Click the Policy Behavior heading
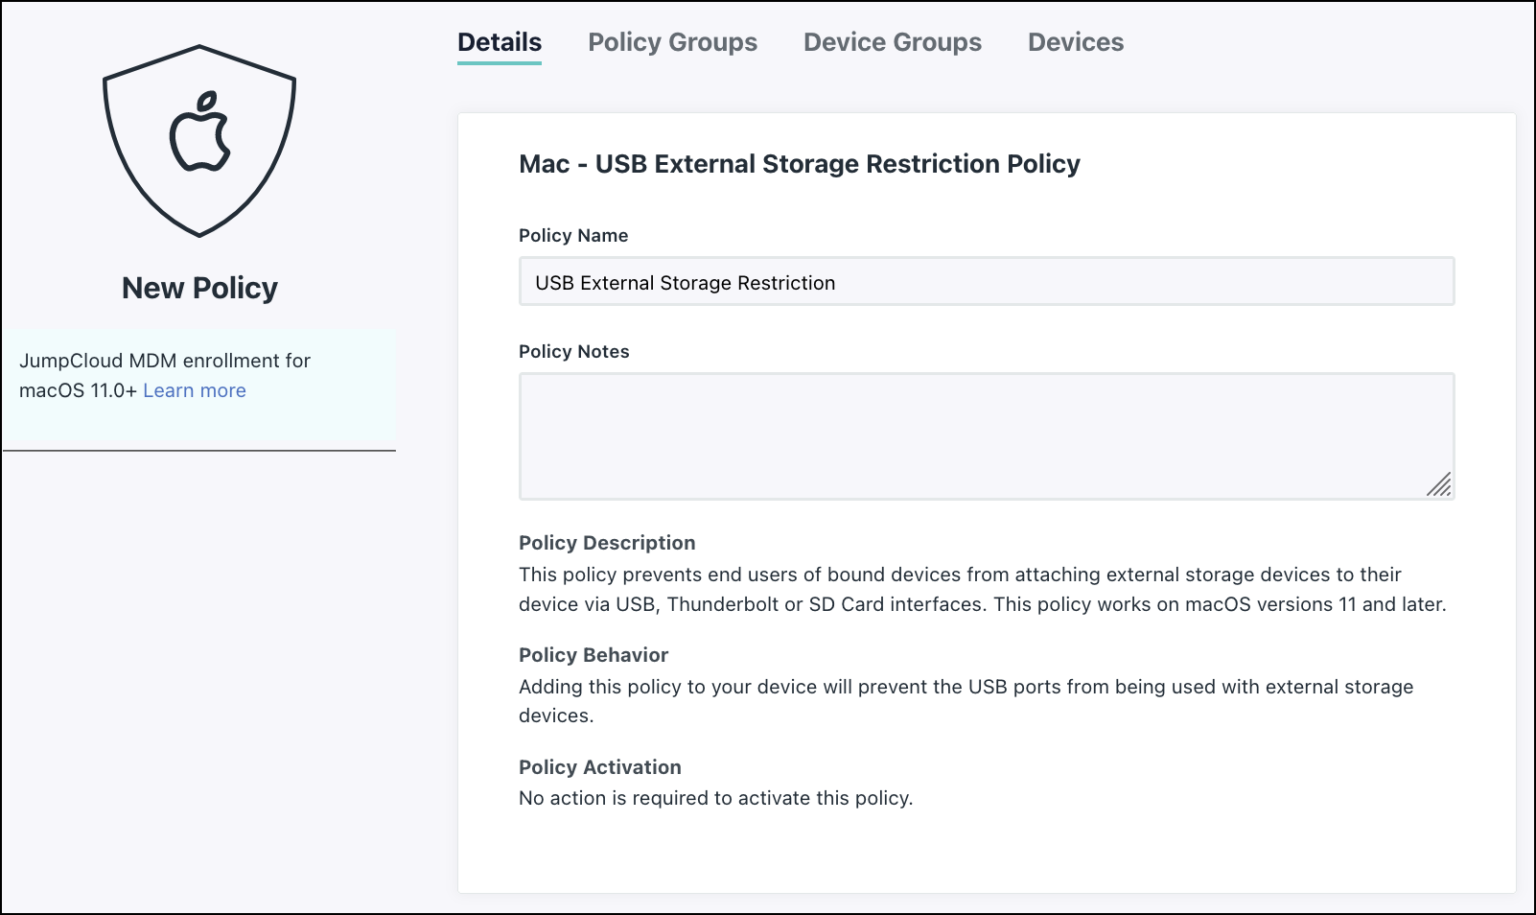1536x915 pixels. click(x=593, y=655)
